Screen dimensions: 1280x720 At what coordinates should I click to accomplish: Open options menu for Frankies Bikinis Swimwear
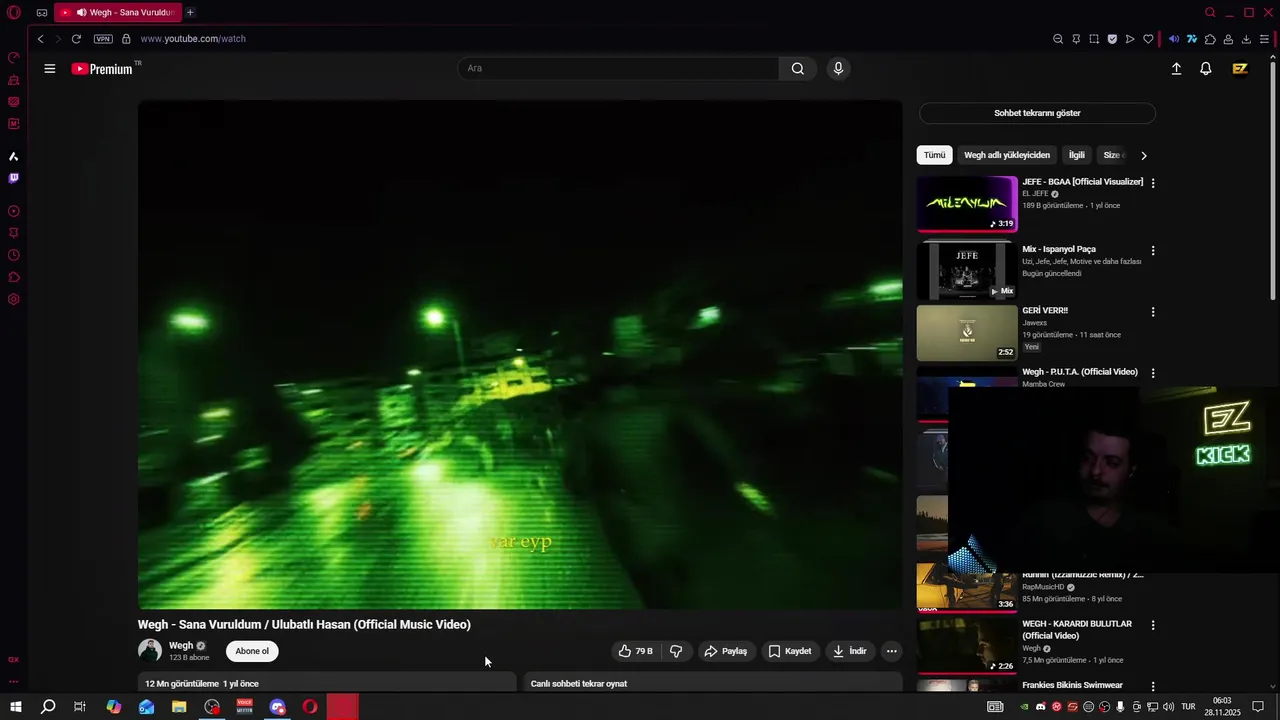point(1153,686)
